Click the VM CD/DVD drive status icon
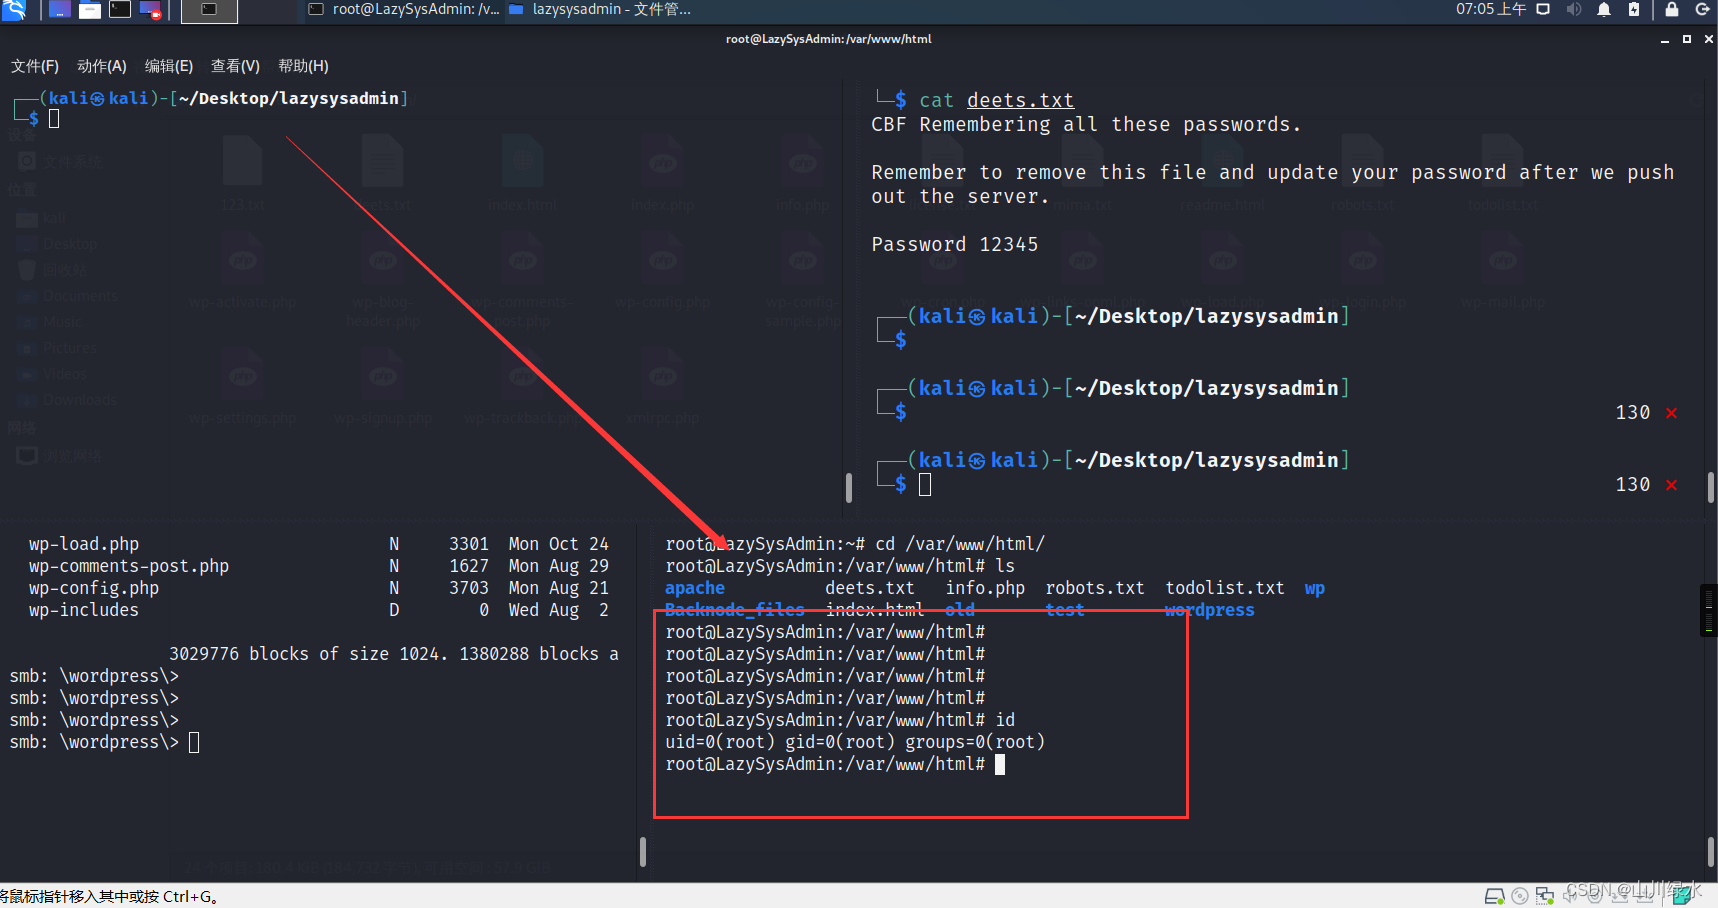The image size is (1718, 908). pyautogui.click(x=1520, y=896)
